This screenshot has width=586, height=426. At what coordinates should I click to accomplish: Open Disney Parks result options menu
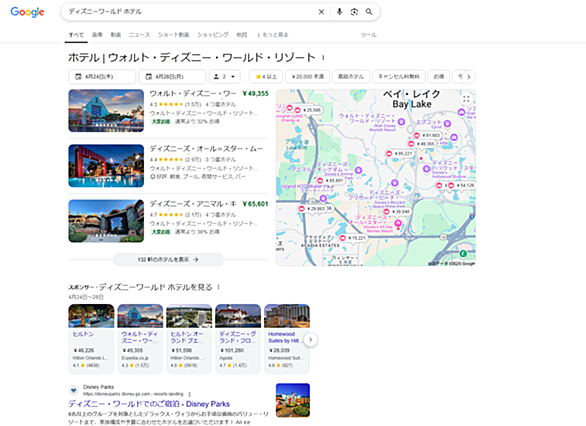[x=189, y=394]
